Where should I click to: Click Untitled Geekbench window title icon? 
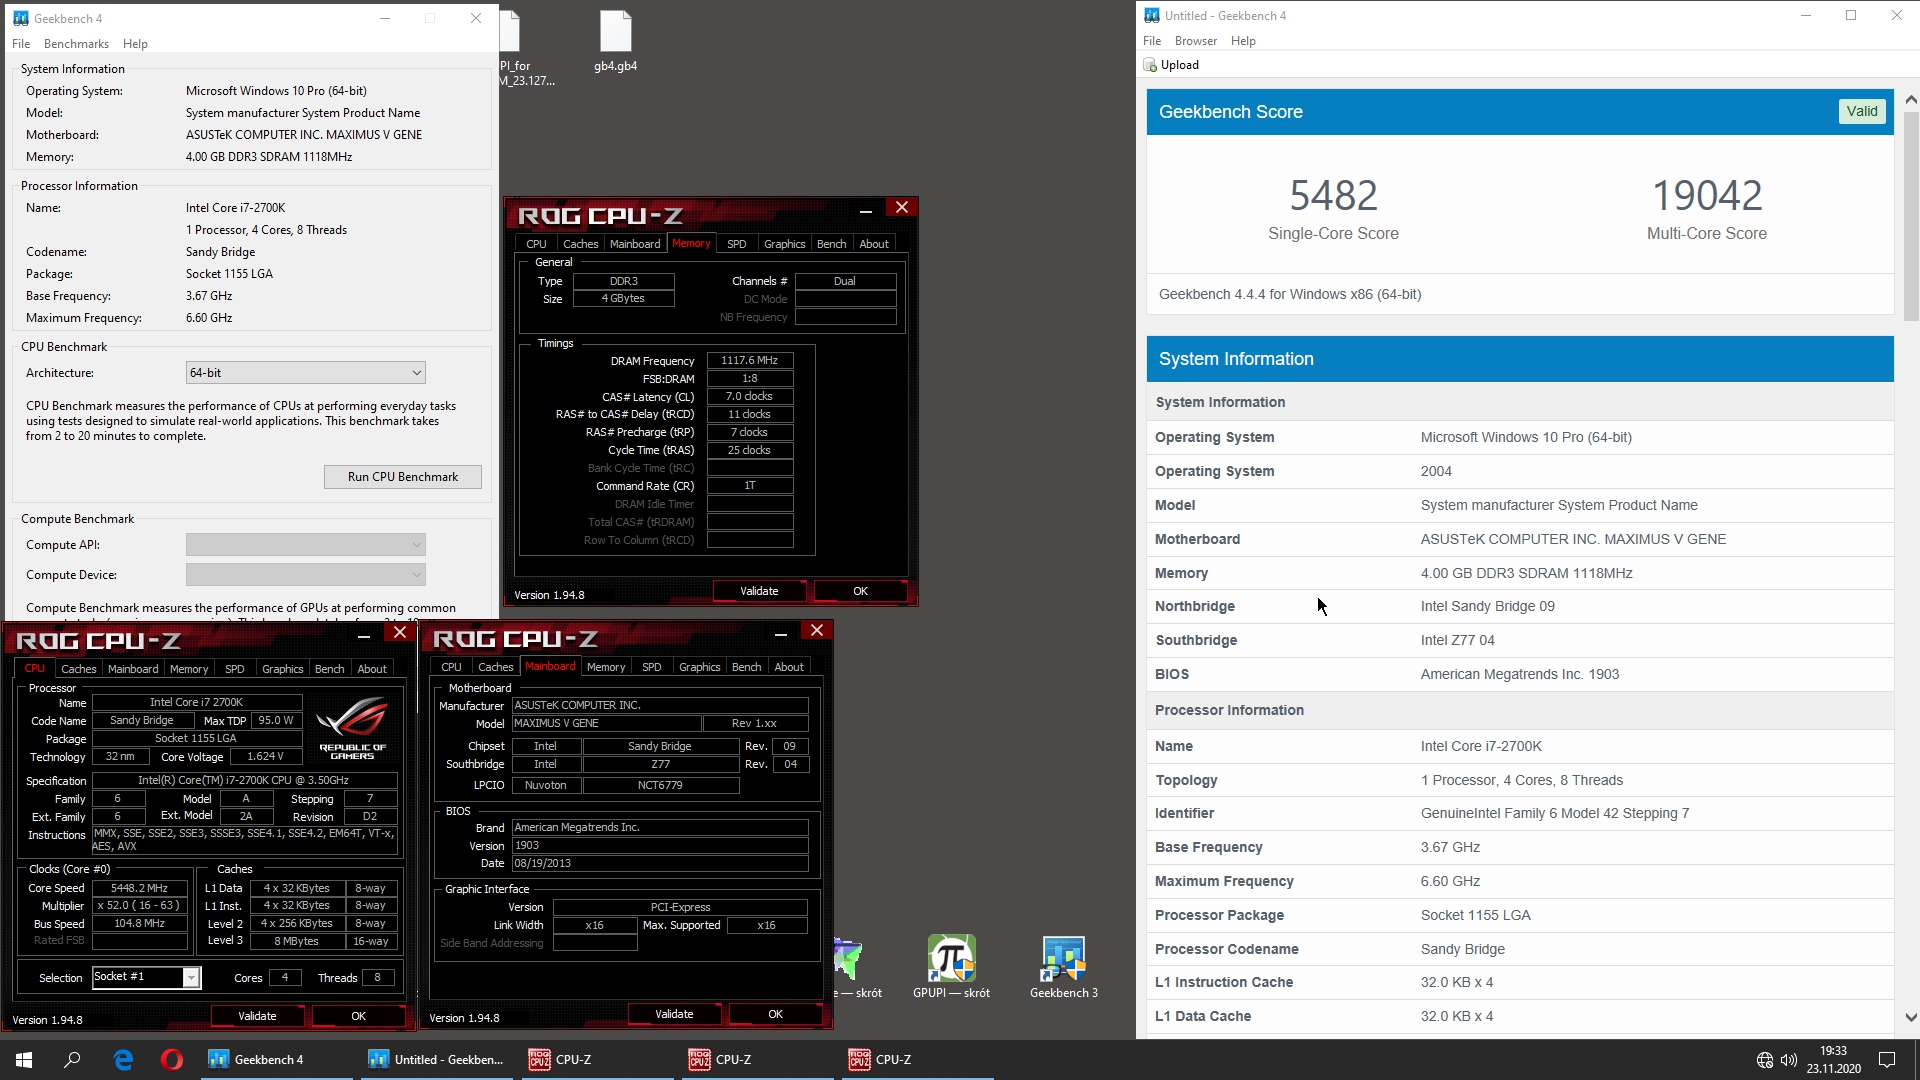1152,15
